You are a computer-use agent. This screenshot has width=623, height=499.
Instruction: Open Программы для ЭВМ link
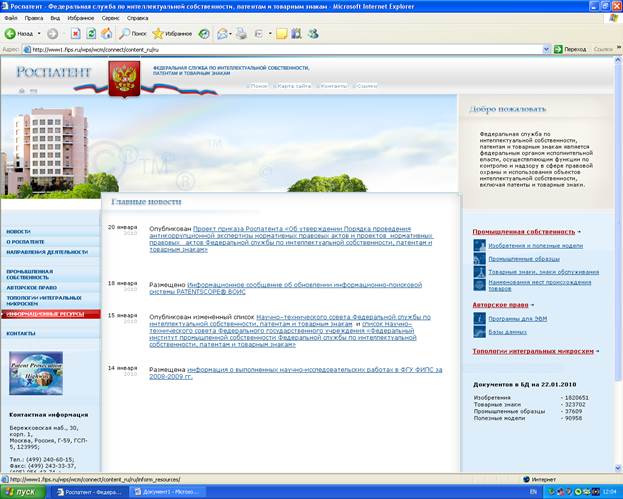coord(518,319)
